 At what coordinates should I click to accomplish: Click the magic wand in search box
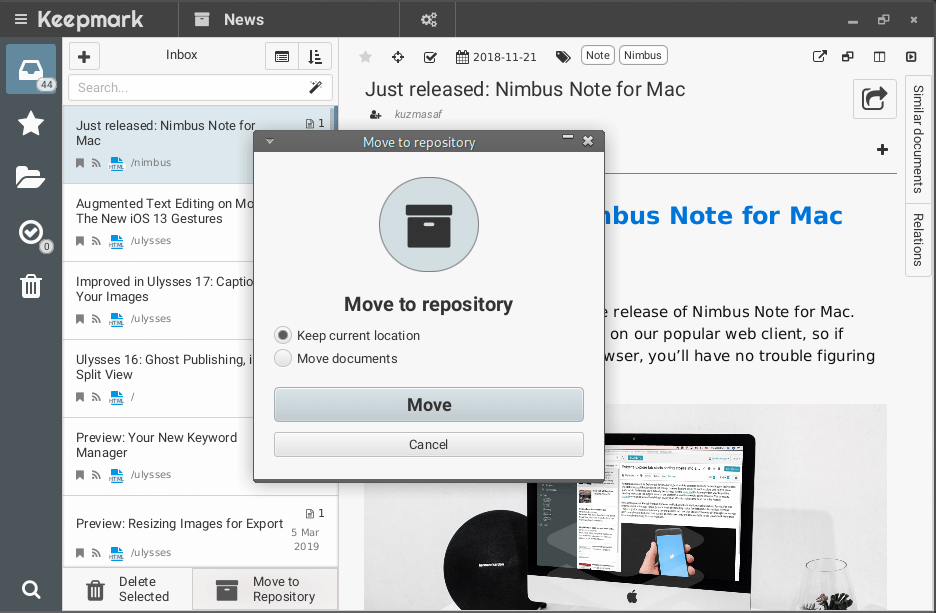pyautogui.click(x=314, y=87)
